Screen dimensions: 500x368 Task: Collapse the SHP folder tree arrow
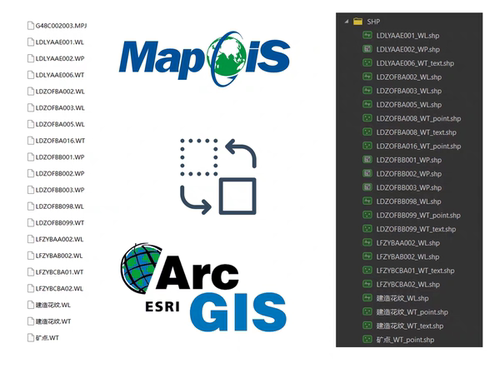347,21
